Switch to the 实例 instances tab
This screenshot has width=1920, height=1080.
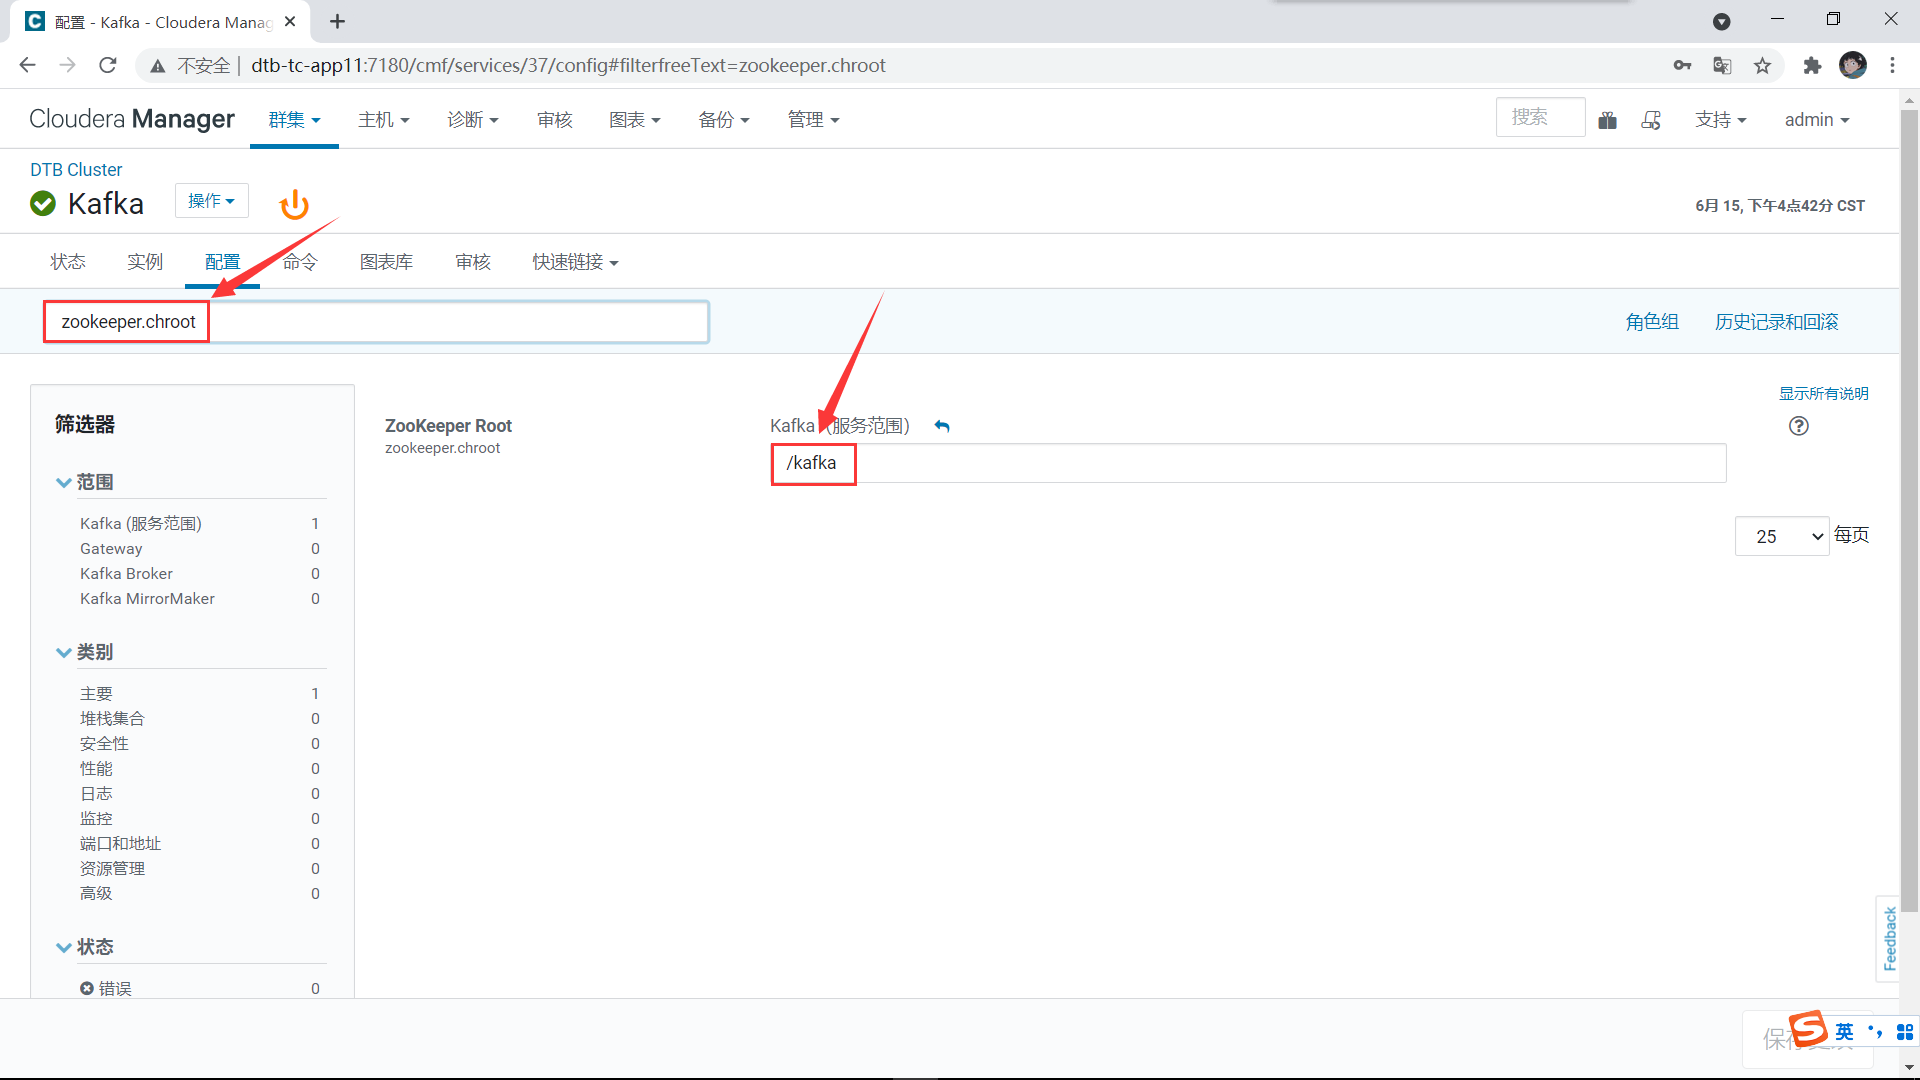click(145, 262)
